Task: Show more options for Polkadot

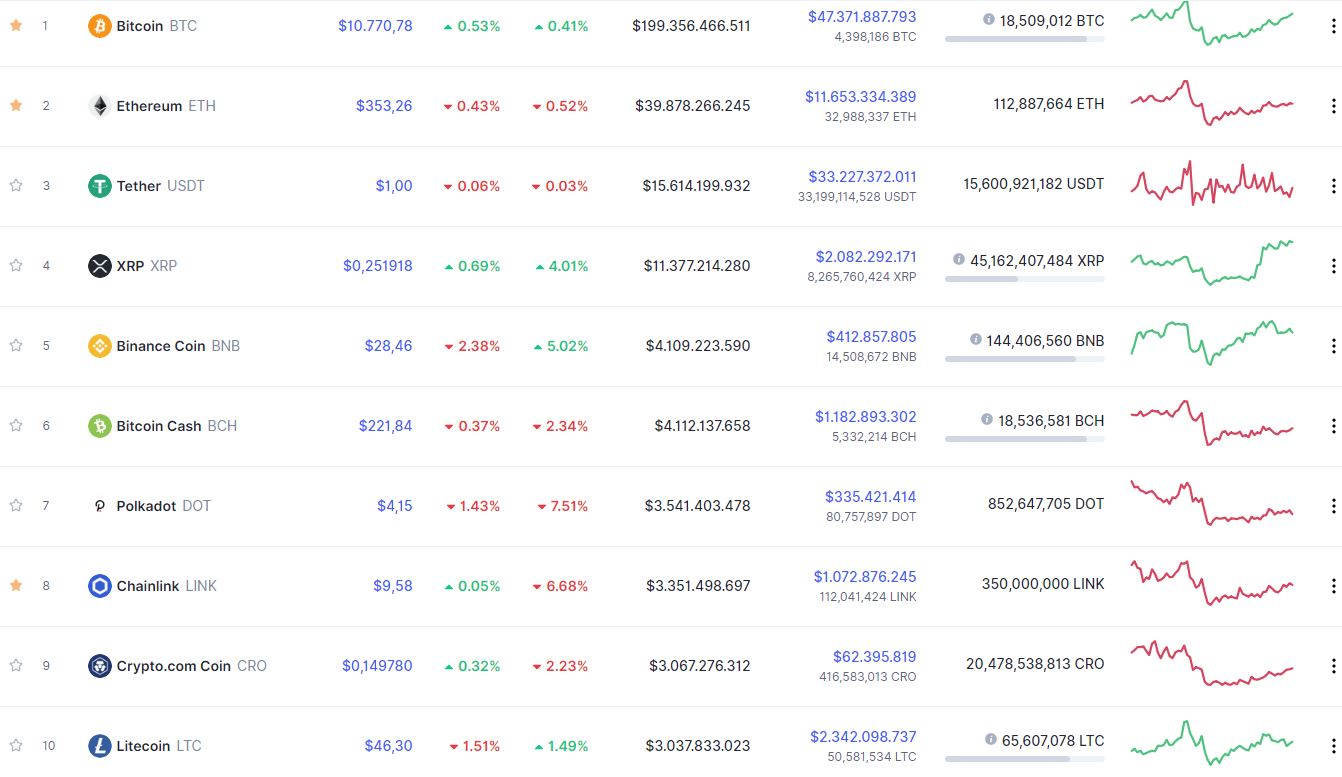Action: [1333, 506]
